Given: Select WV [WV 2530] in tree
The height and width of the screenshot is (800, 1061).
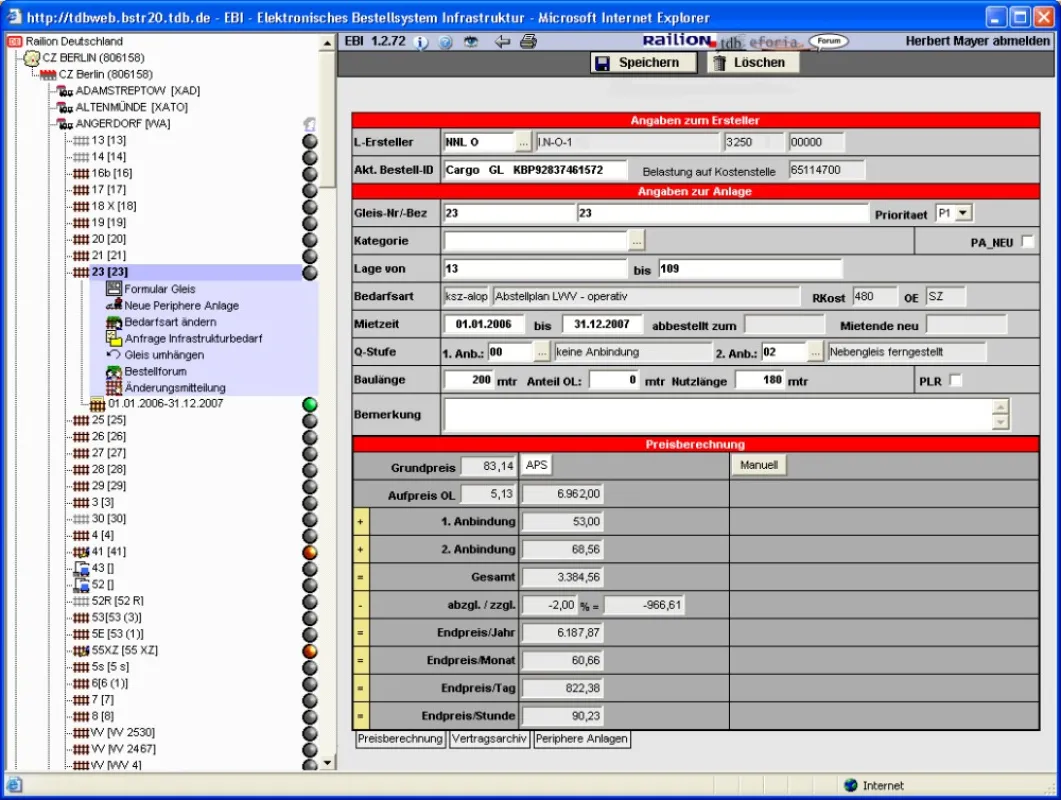Looking at the screenshot, I should [123, 732].
